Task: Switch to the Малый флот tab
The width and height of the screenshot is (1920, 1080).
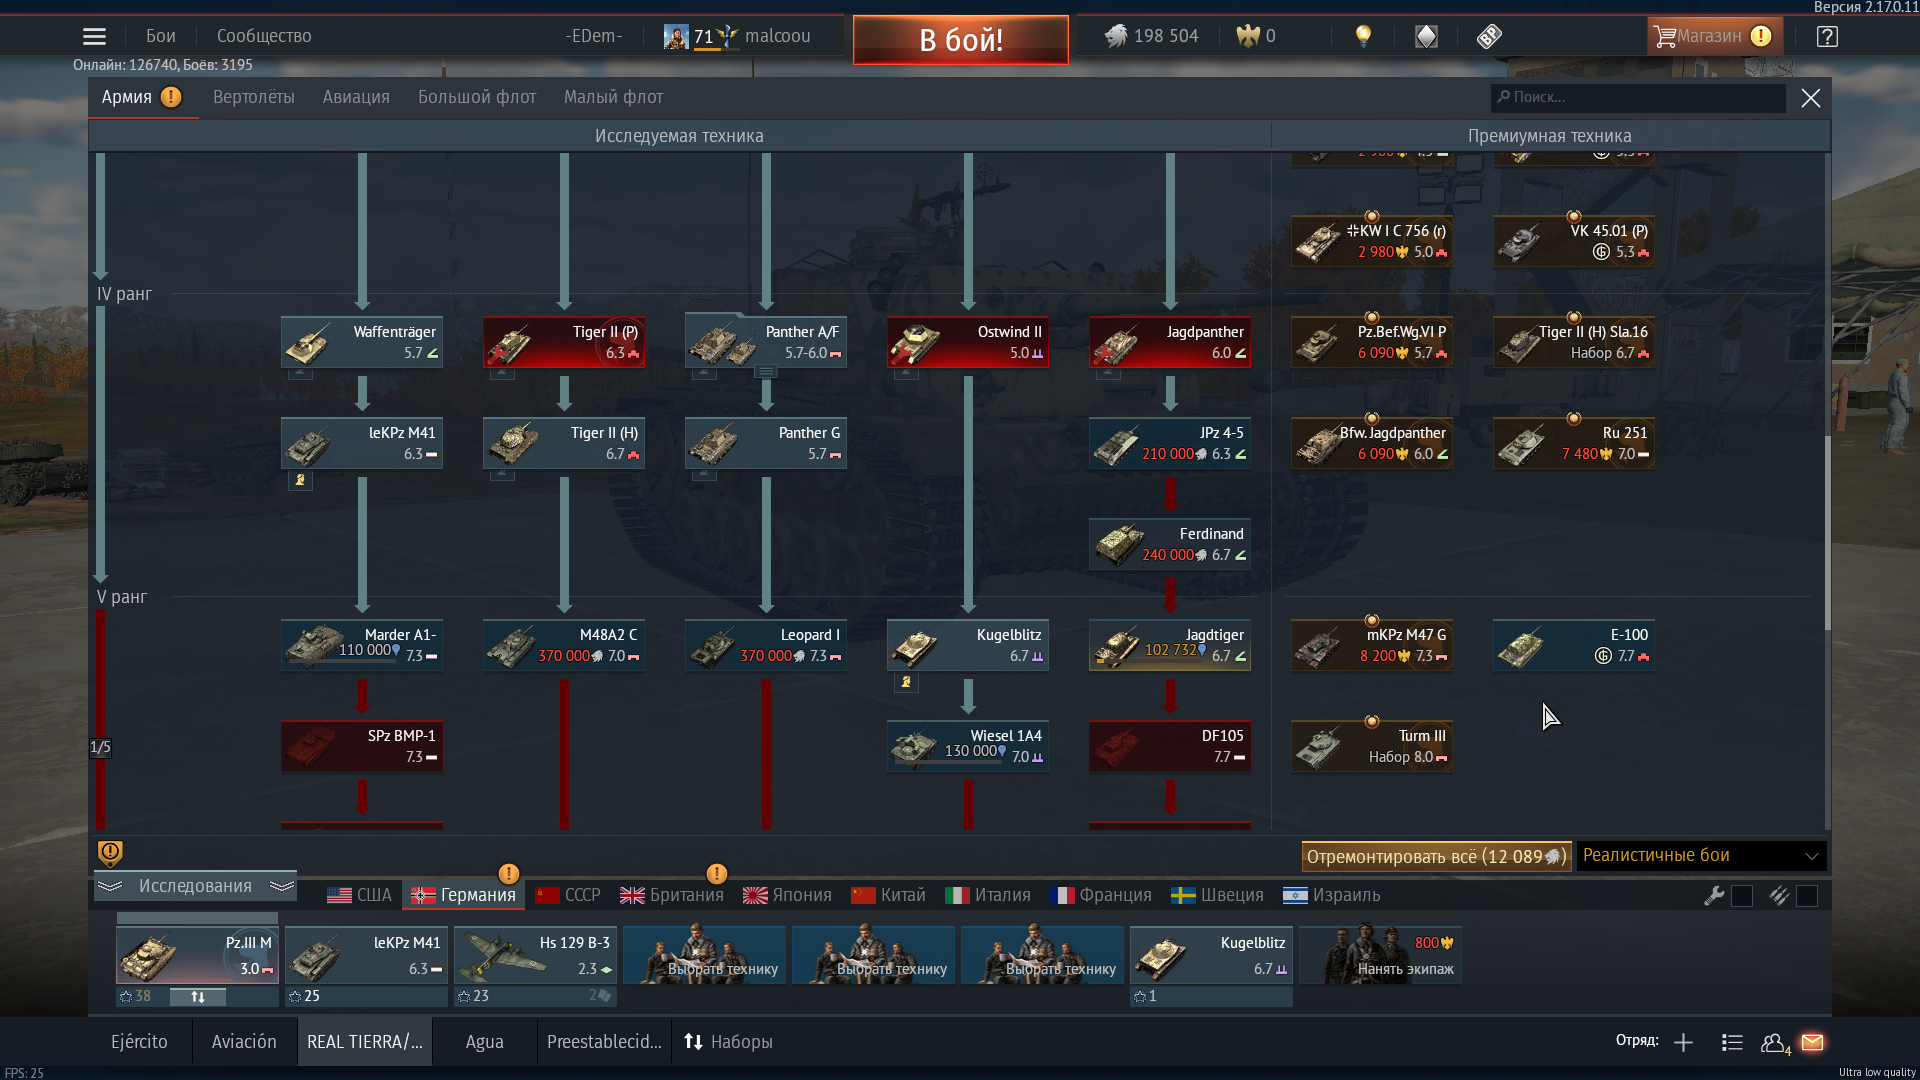Action: (x=613, y=97)
